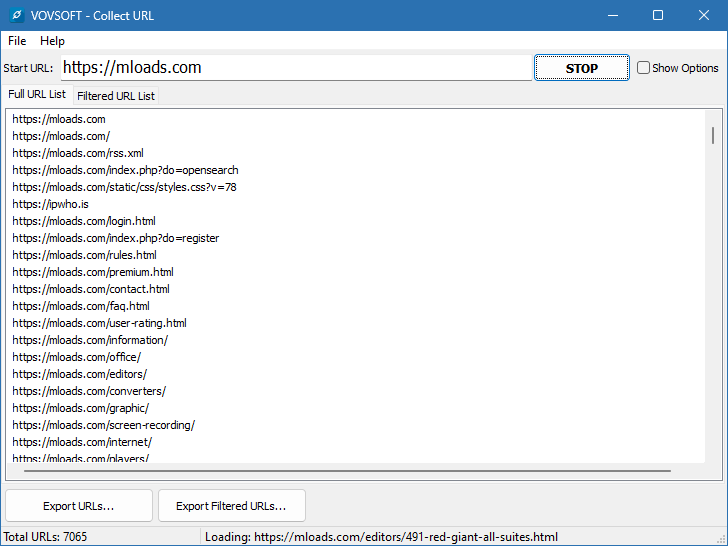
Task: Minimize the Collect URL window
Action: click(613, 15)
